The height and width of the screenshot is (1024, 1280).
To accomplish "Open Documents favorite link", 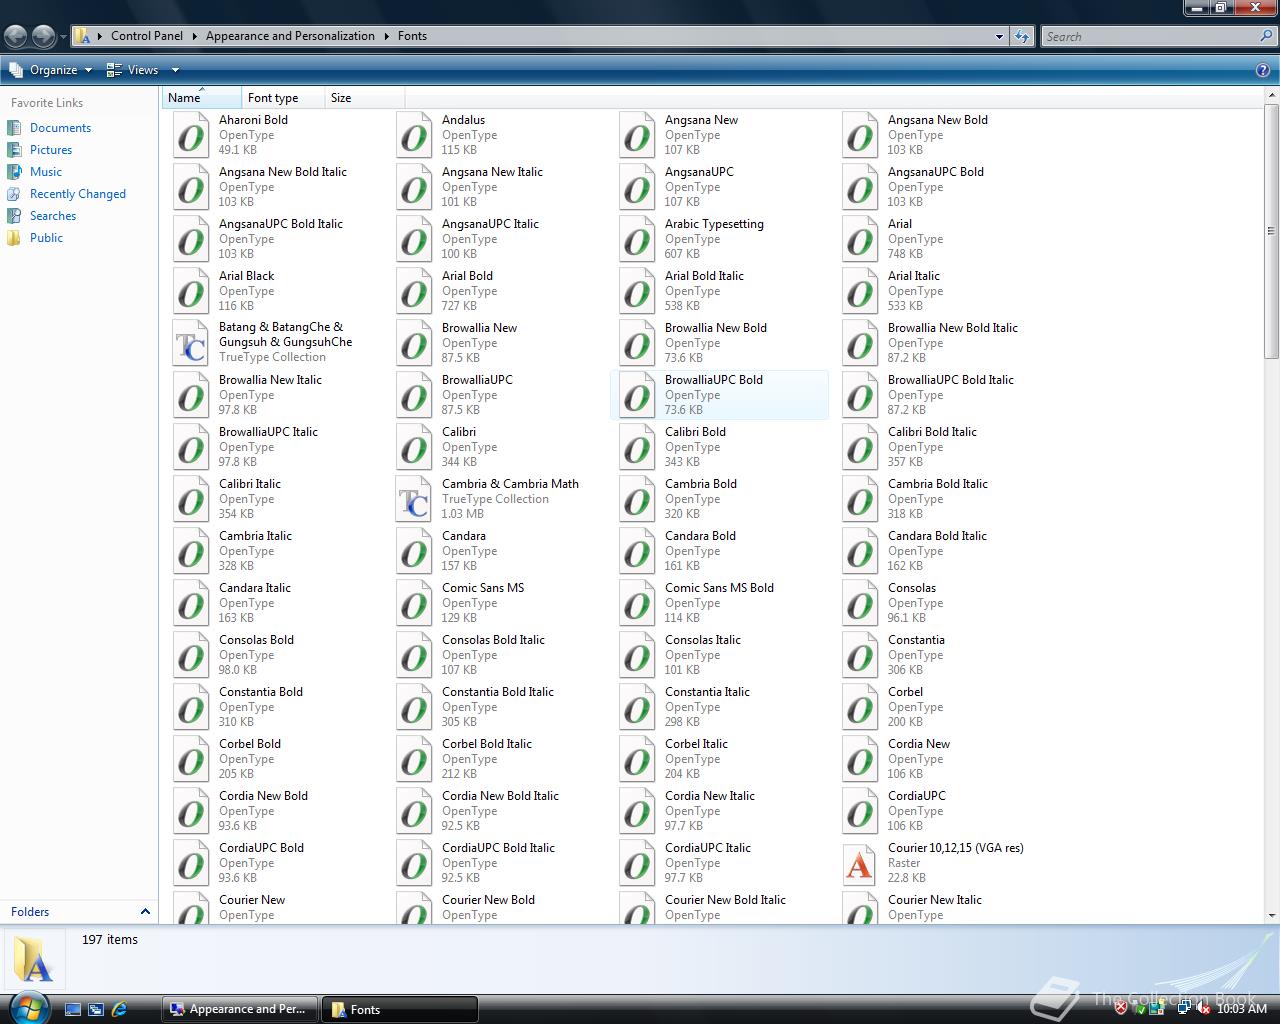I will click(60, 128).
